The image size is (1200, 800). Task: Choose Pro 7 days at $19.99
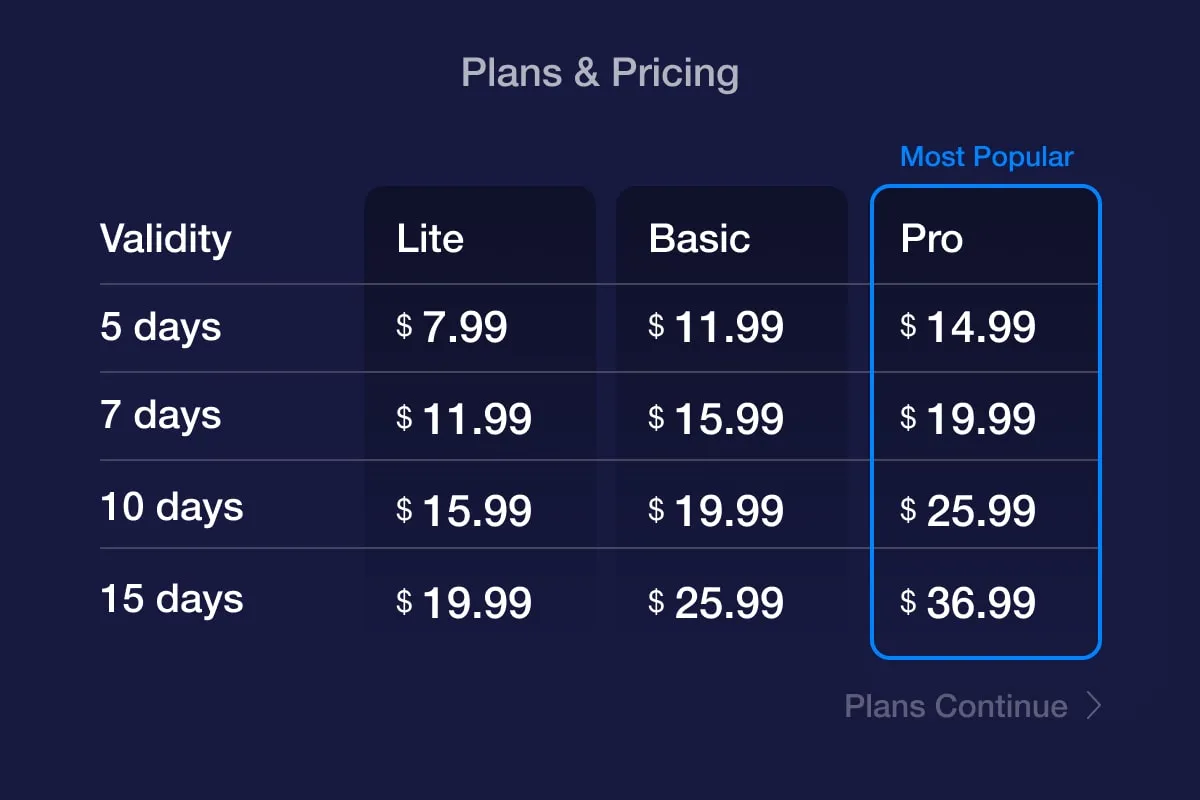pos(968,419)
